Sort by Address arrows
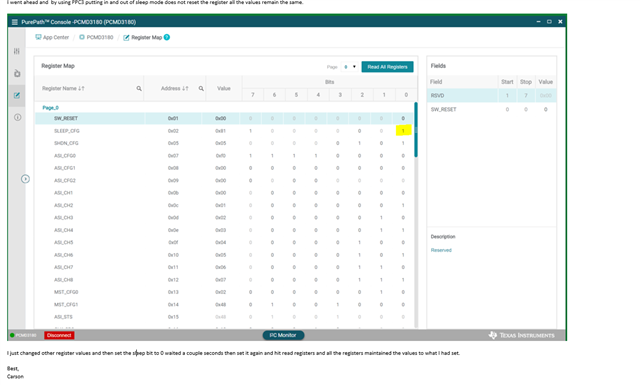640x385 pixels. (x=185, y=89)
